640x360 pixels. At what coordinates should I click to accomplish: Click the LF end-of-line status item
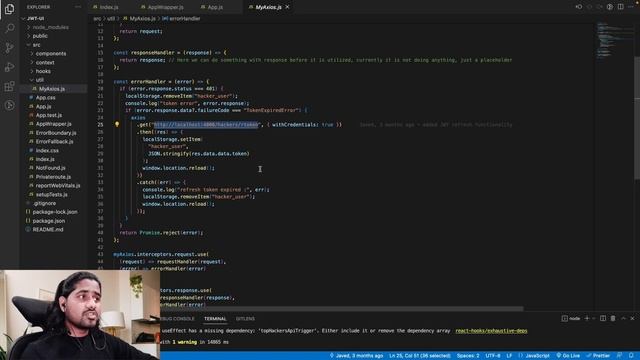tap(509, 356)
